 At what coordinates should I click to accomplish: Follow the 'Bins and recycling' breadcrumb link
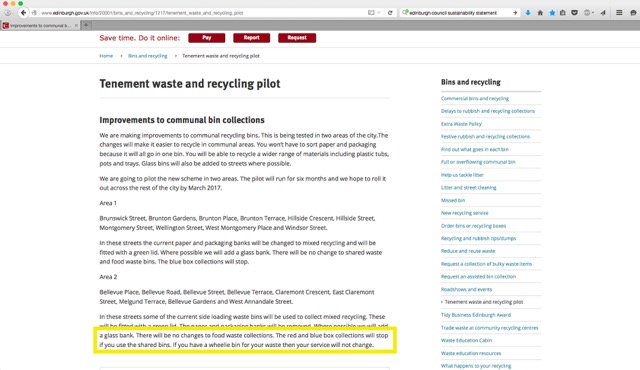147,56
